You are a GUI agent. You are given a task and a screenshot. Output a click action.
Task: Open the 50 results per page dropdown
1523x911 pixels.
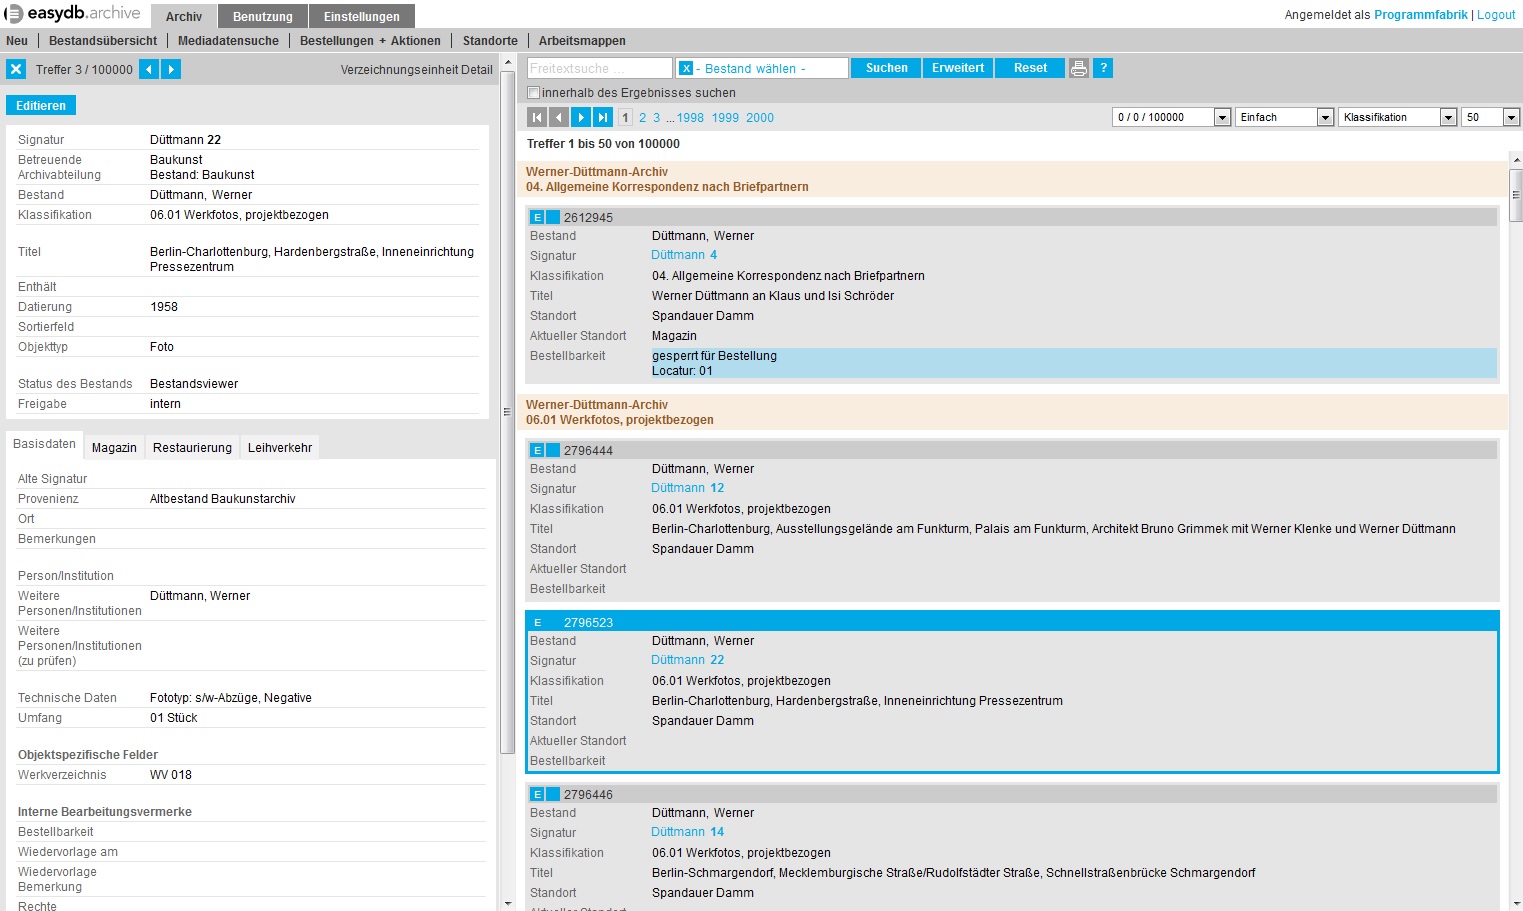[x=1491, y=117]
